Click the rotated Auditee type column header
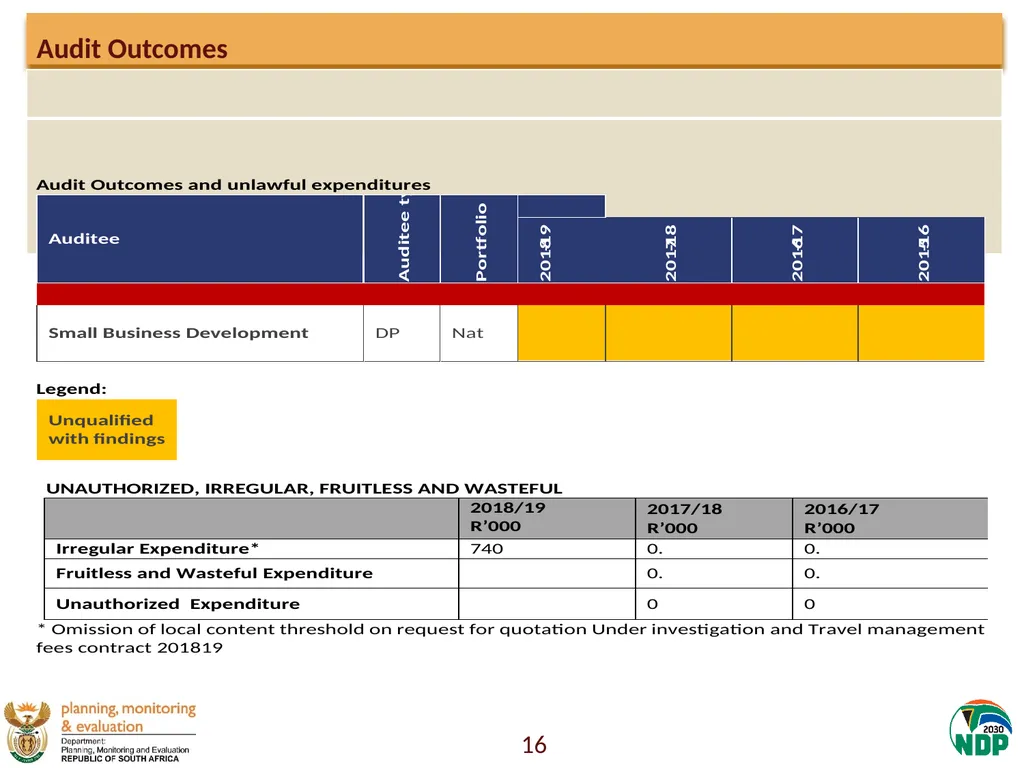This screenshot has height=768, width=1024. coord(402,239)
